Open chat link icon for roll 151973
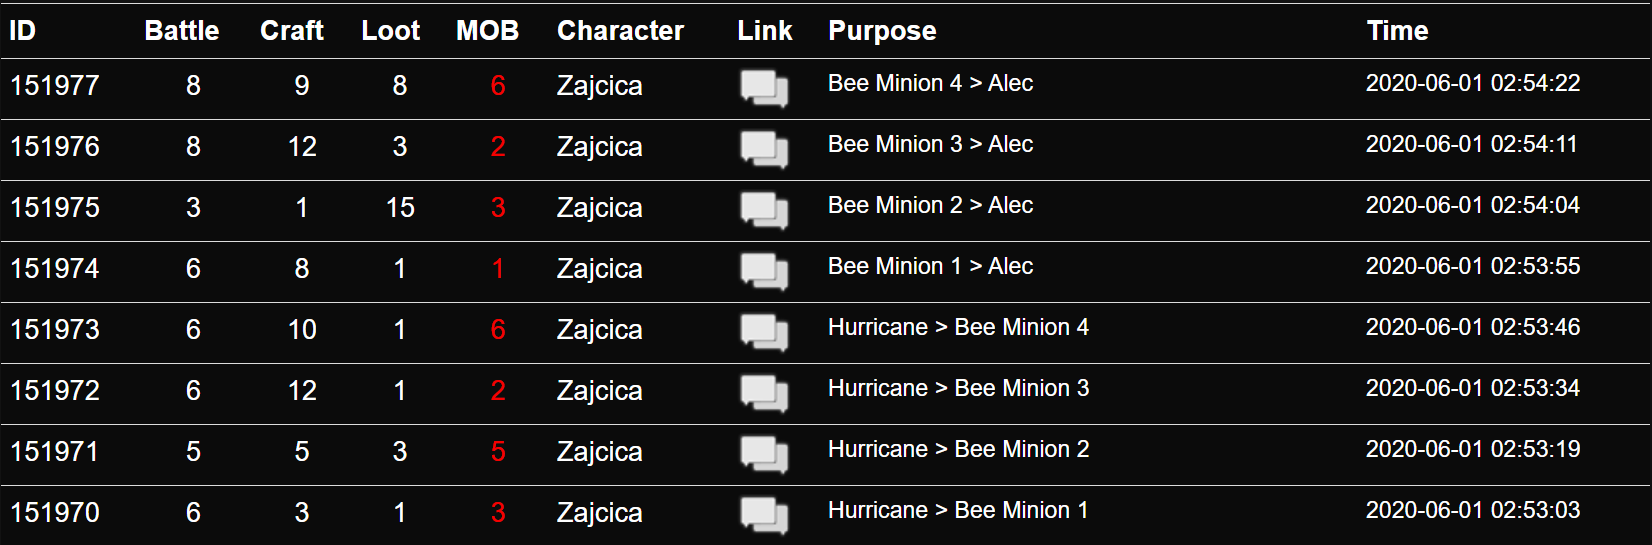This screenshot has width=1652, height=545. [764, 332]
